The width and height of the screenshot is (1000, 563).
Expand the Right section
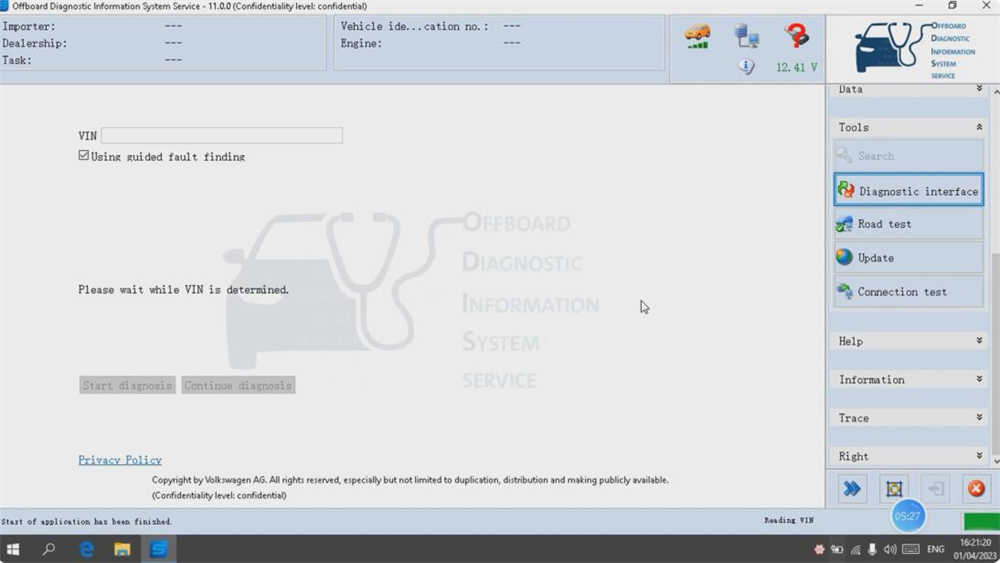click(908, 456)
